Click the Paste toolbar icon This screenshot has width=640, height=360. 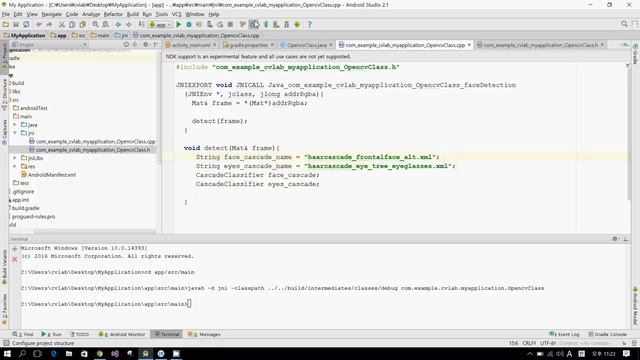(82, 24)
